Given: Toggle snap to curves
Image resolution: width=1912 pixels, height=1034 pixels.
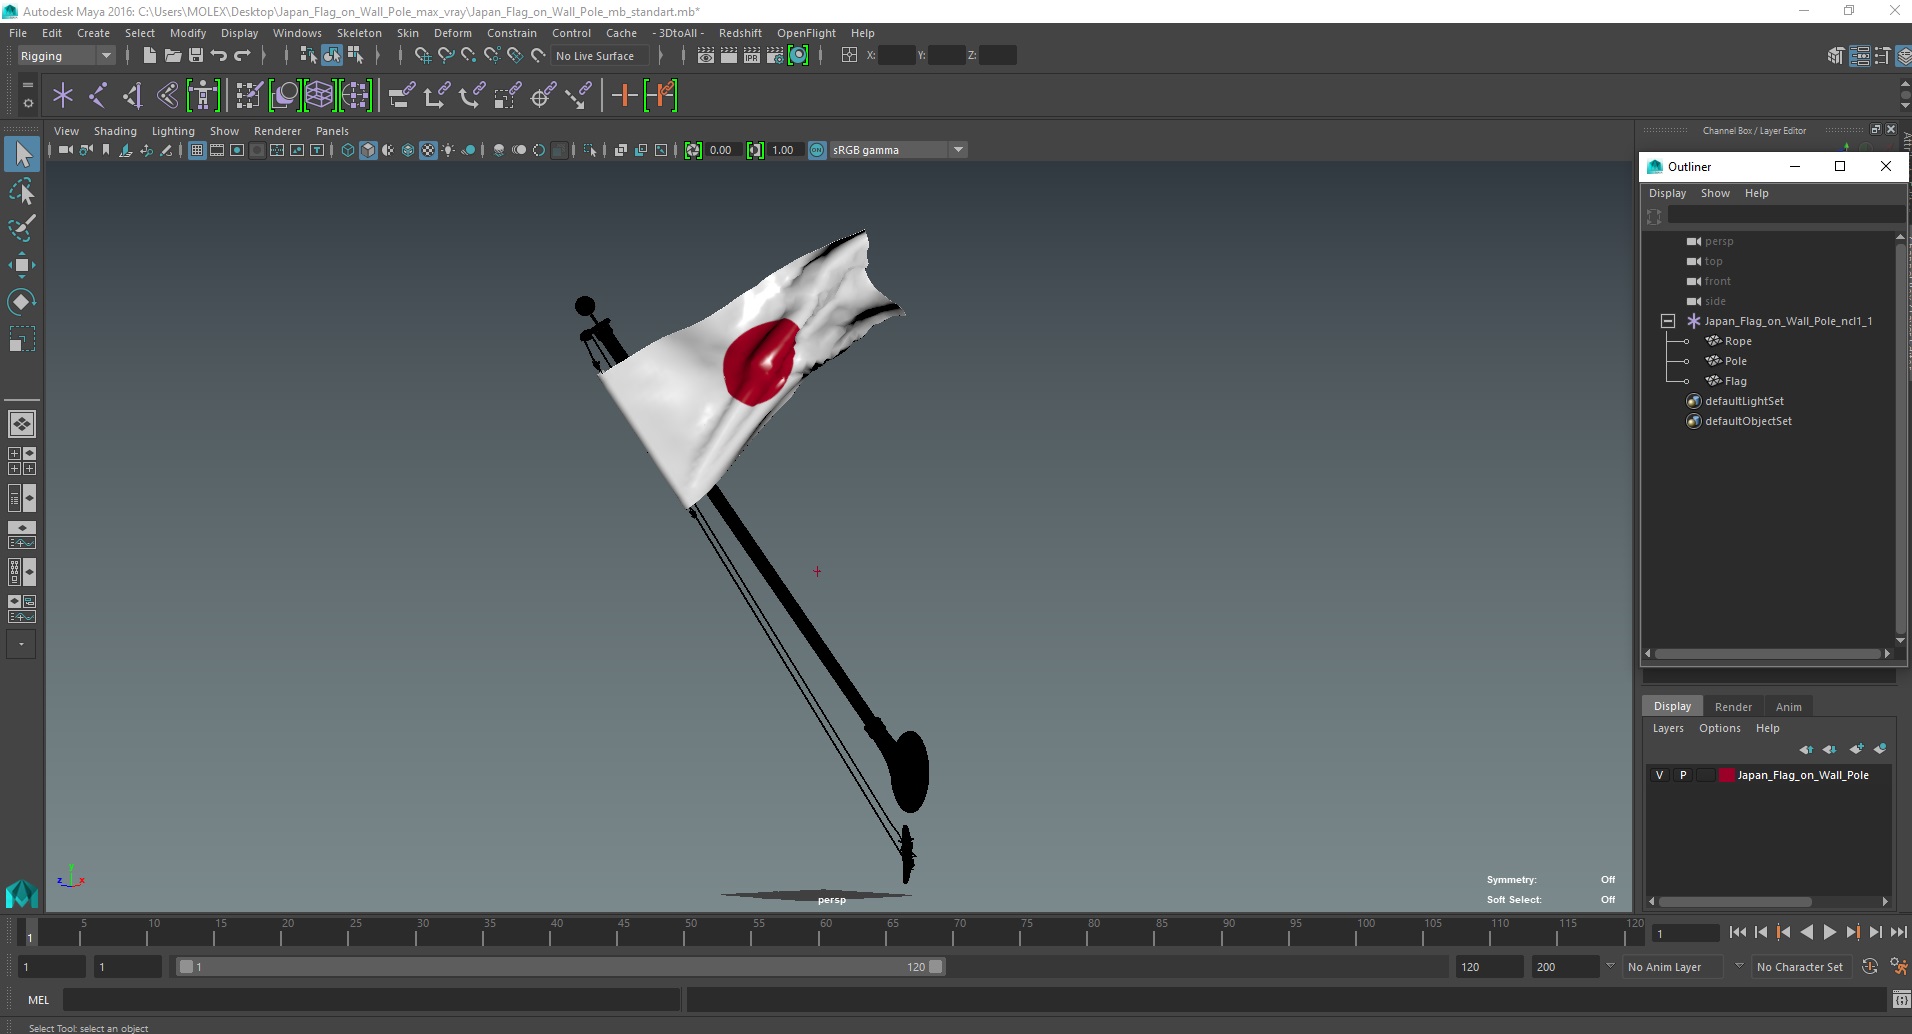Looking at the screenshot, I should (446, 56).
